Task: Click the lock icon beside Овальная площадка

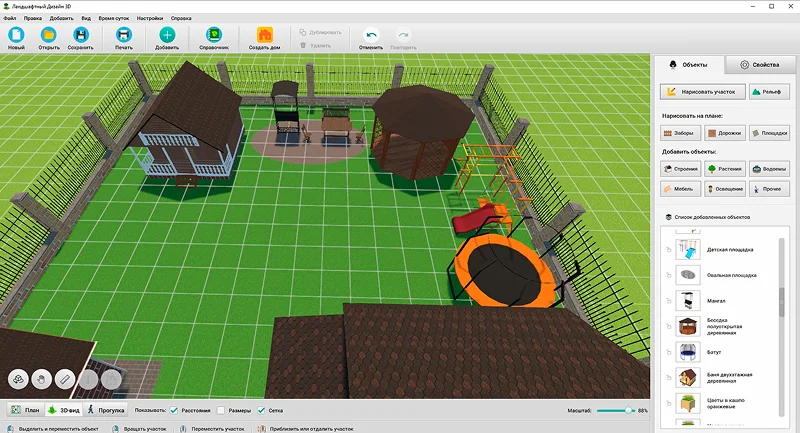Action: [668, 275]
